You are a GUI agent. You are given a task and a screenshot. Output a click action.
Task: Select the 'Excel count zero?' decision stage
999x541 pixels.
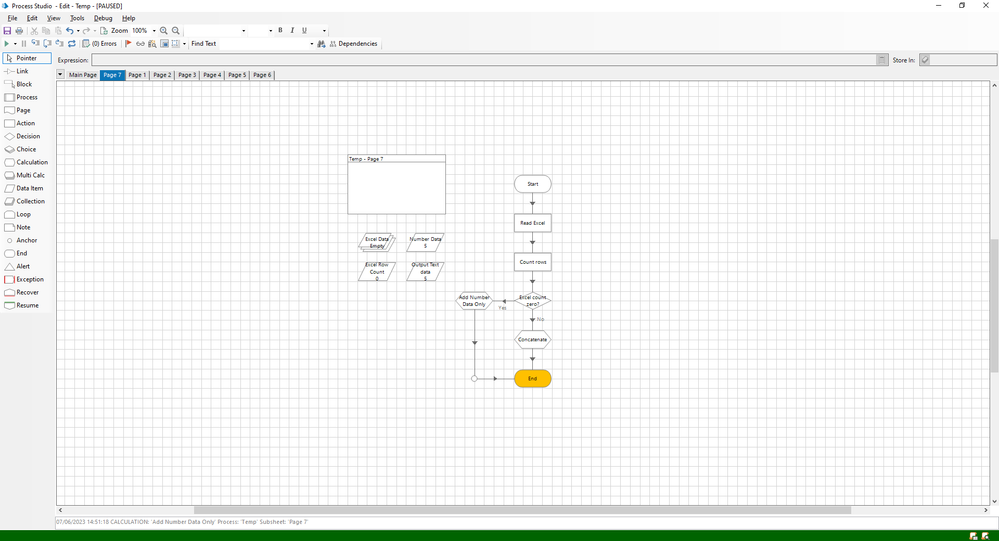[x=533, y=301]
